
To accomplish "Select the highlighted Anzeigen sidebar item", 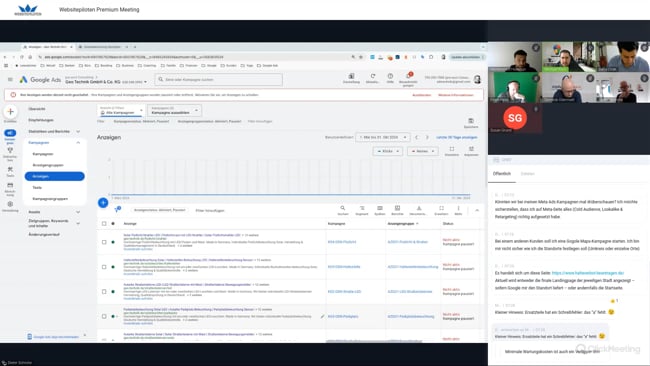I will click(x=54, y=176).
